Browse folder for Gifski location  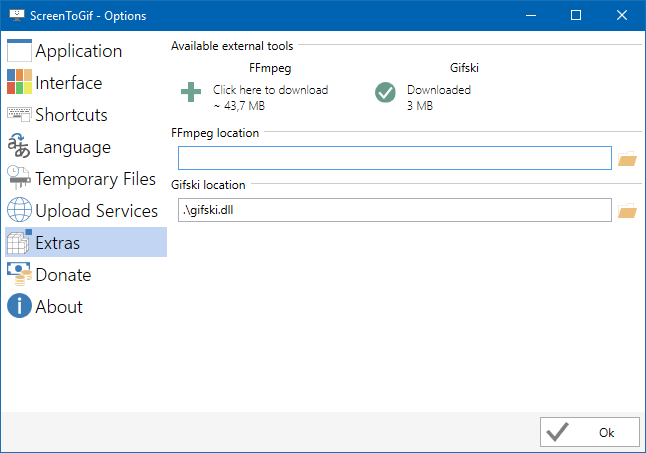coord(627,210)
